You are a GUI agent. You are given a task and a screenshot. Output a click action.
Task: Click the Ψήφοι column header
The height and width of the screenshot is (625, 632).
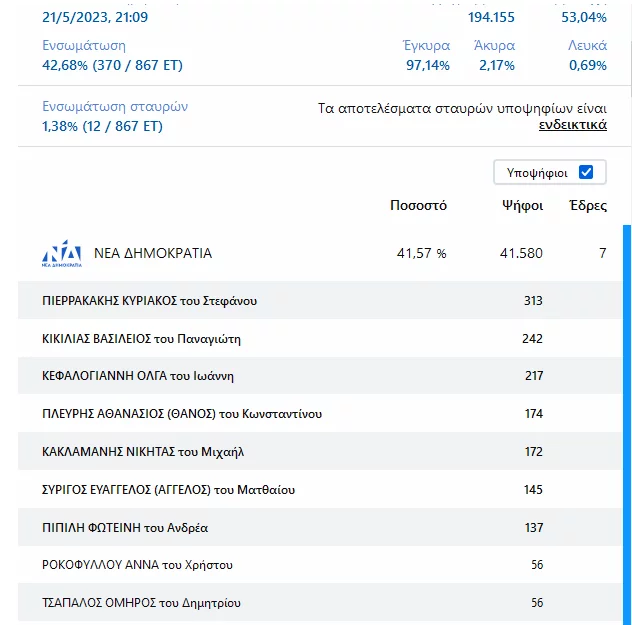[522, 206]
